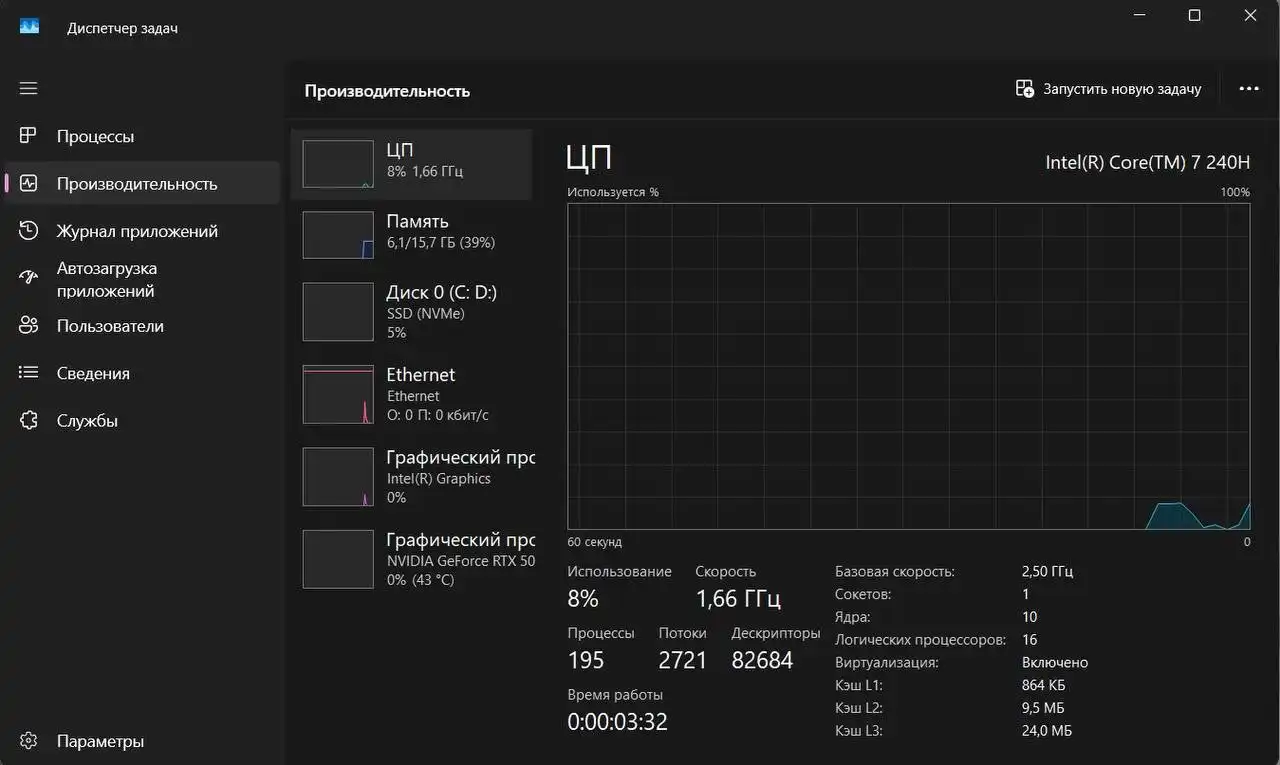The image size is (1280, 765).
Task: Click Запустить новую задачу button
Action: [x=1108, y=89]
